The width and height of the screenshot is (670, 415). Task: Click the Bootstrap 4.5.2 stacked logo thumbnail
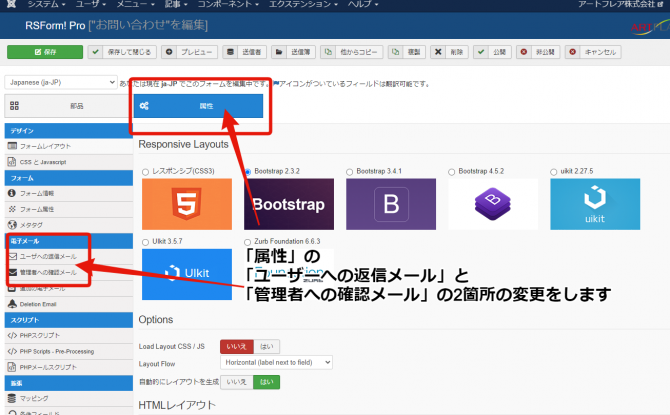coord(493,204)
